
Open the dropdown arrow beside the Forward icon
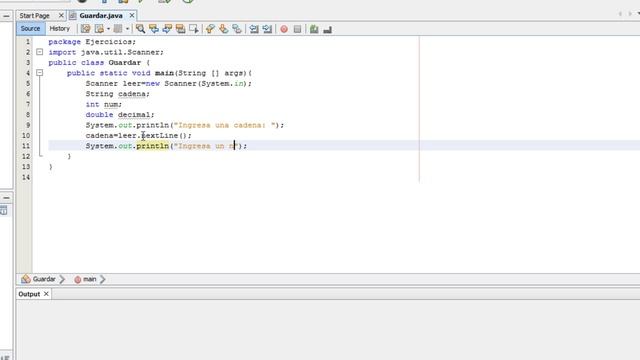coord(127,29)
